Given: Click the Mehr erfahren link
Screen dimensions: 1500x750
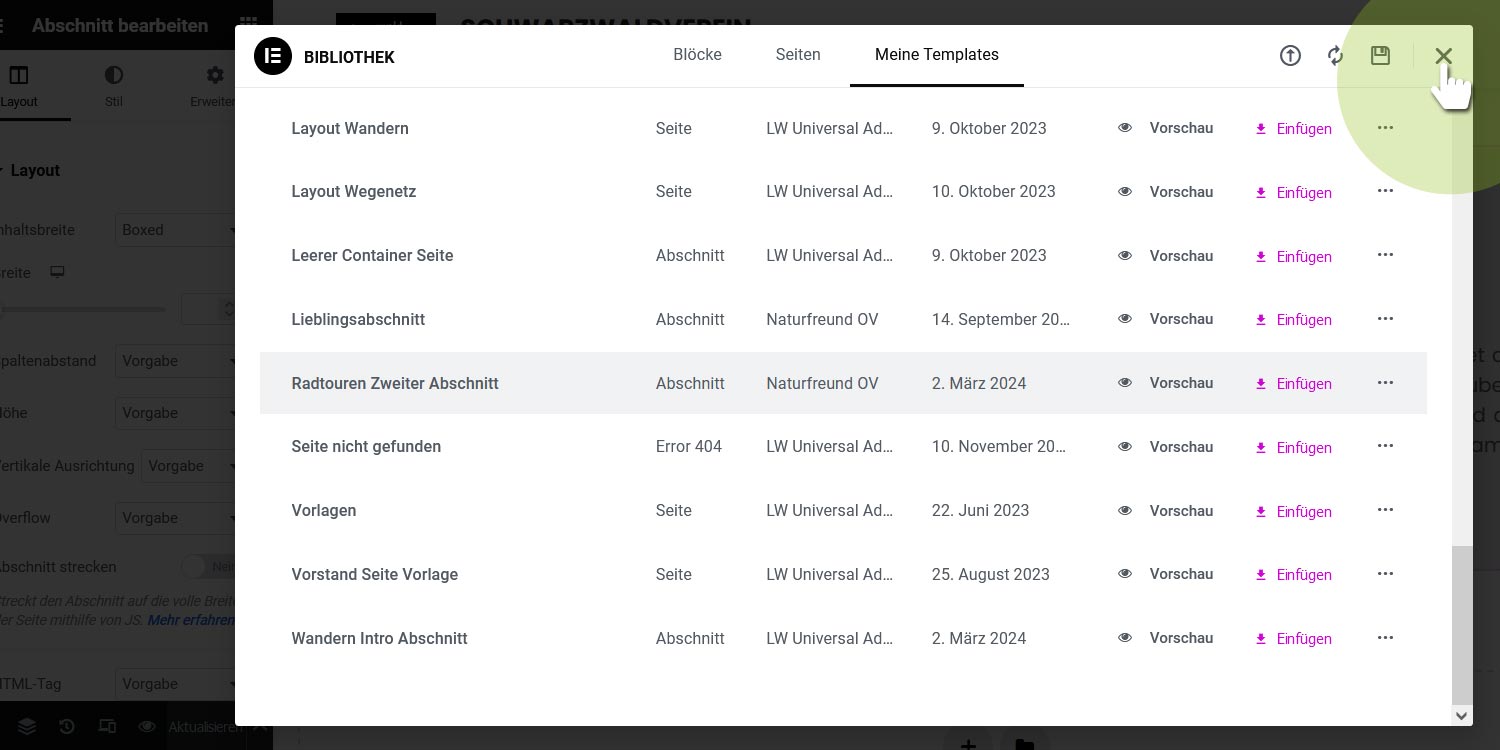Looking at the screenshot, I should (191, 620).
